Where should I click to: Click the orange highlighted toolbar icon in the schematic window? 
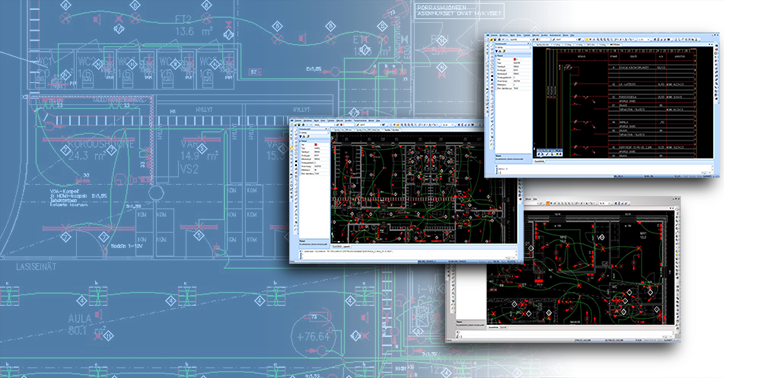click(587, 39)
